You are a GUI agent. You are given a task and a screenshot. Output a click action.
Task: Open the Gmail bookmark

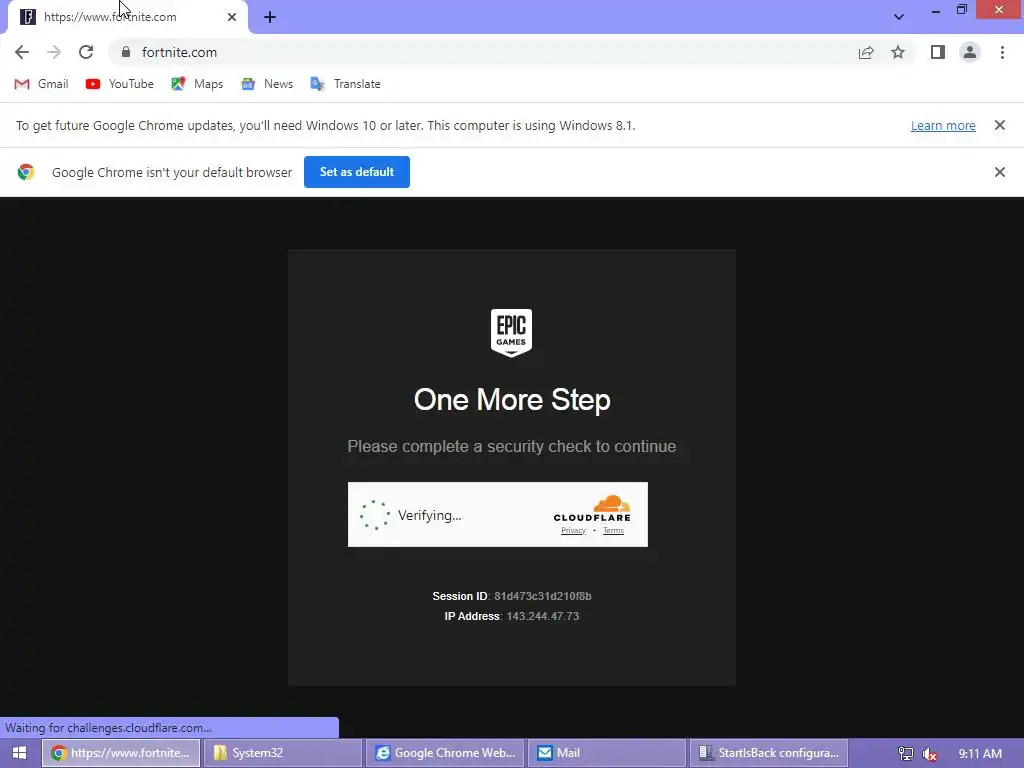tap(41, 84)
